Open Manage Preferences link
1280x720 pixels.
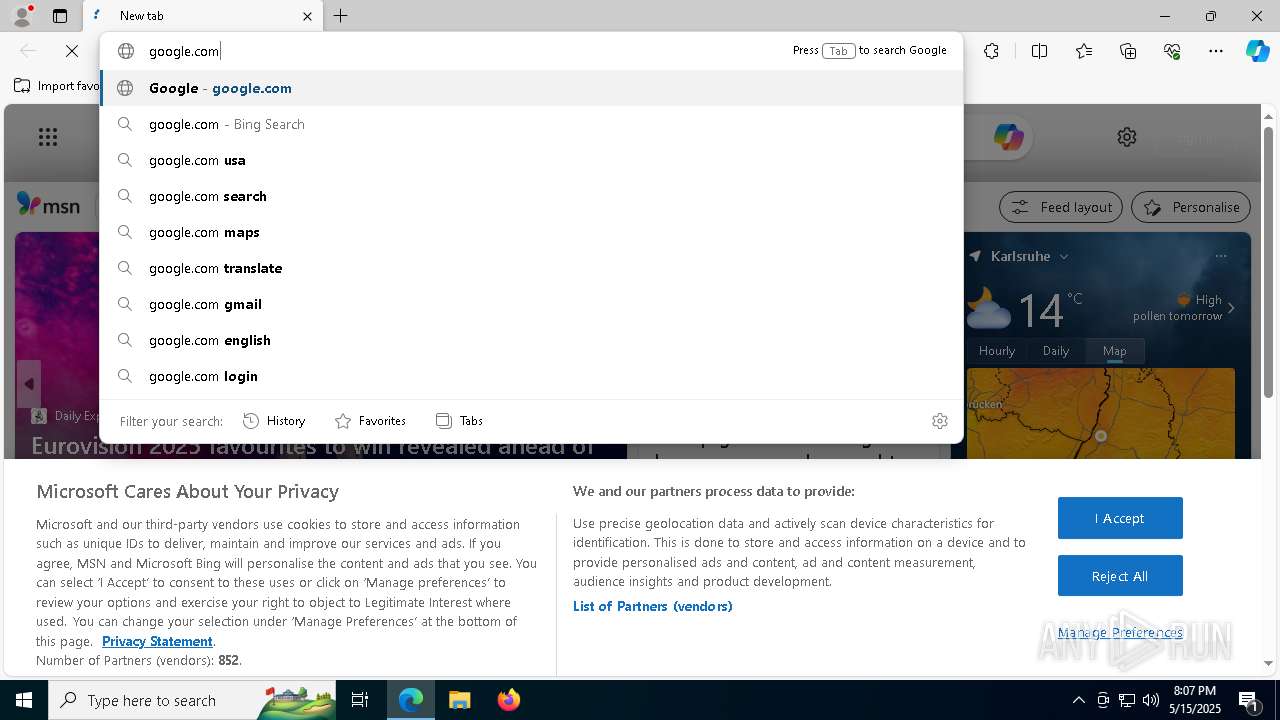click(x=1120, y=632)
